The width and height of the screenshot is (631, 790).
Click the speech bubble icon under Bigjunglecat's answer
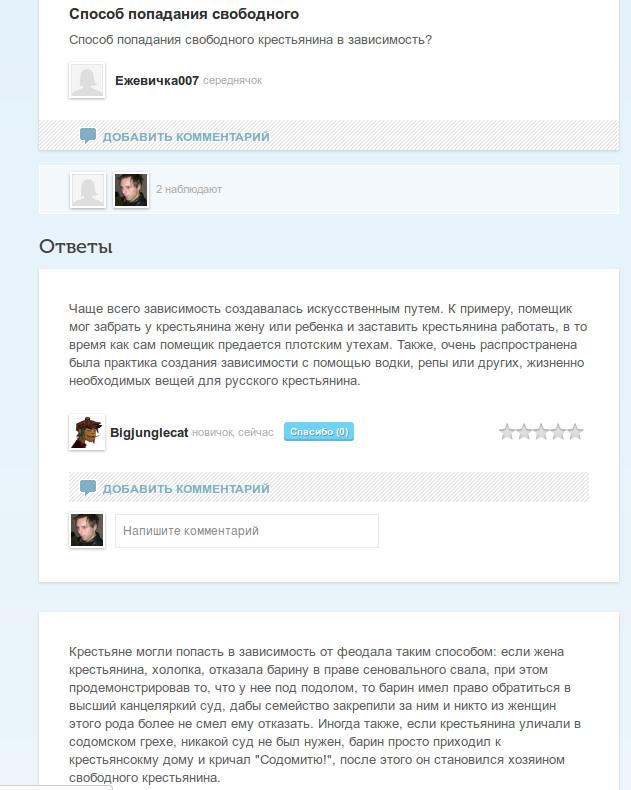click(x=88, y=487)
